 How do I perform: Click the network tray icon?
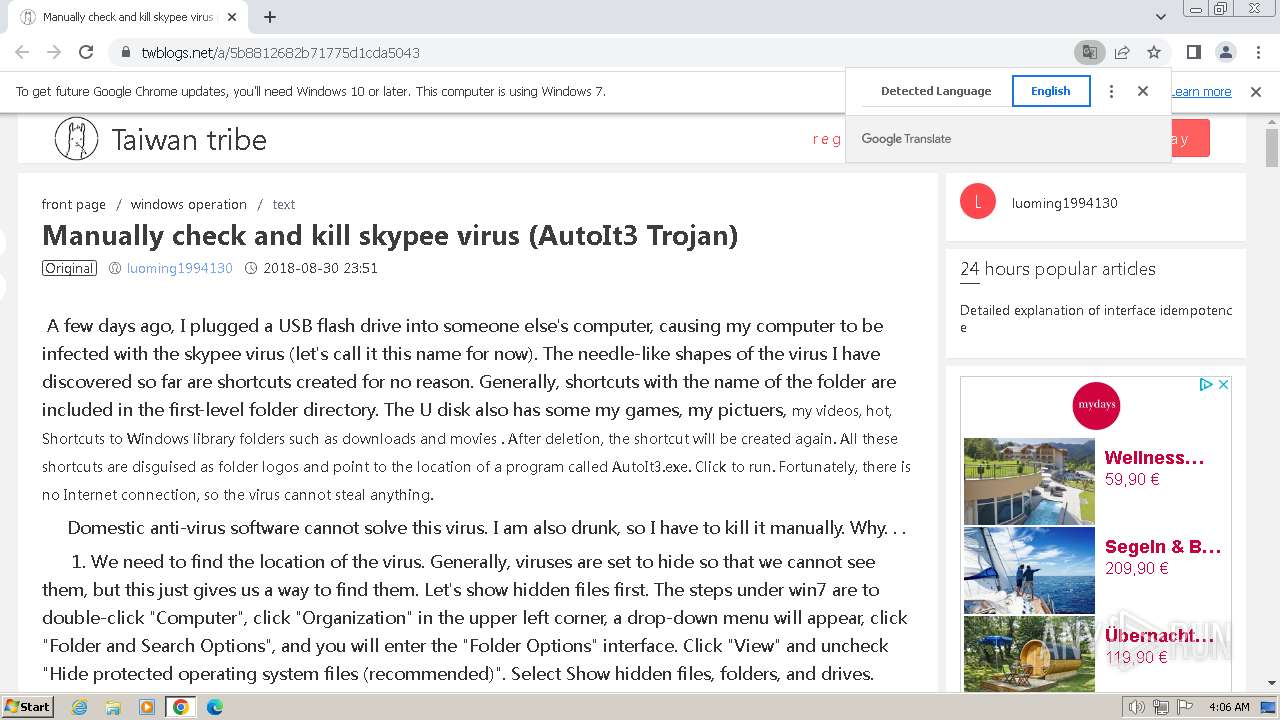tap(1161, 707)
